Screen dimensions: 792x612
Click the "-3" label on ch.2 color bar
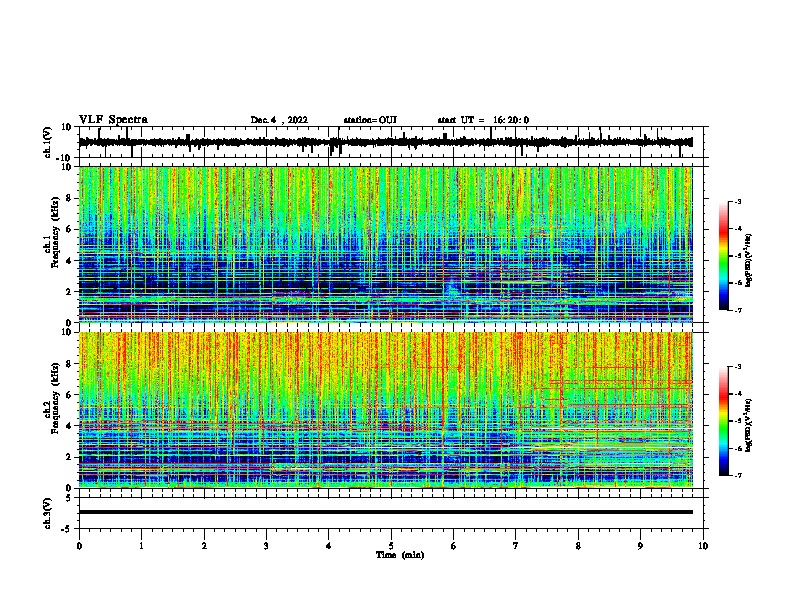click(x=737, y=367)
